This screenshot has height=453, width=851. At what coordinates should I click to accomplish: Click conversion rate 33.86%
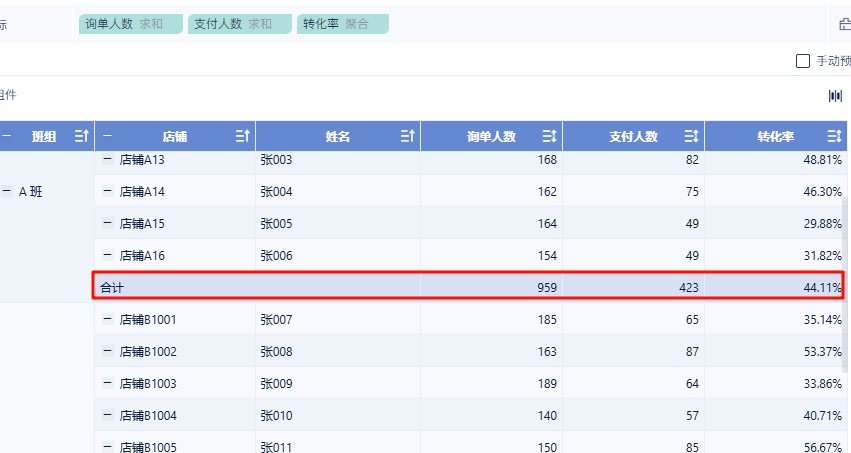(x=823, y=384)
